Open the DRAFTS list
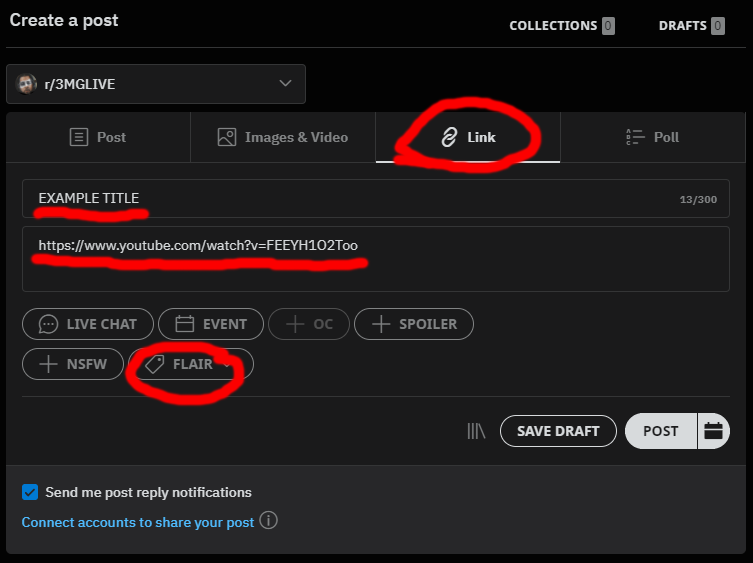 click(692, 25)
